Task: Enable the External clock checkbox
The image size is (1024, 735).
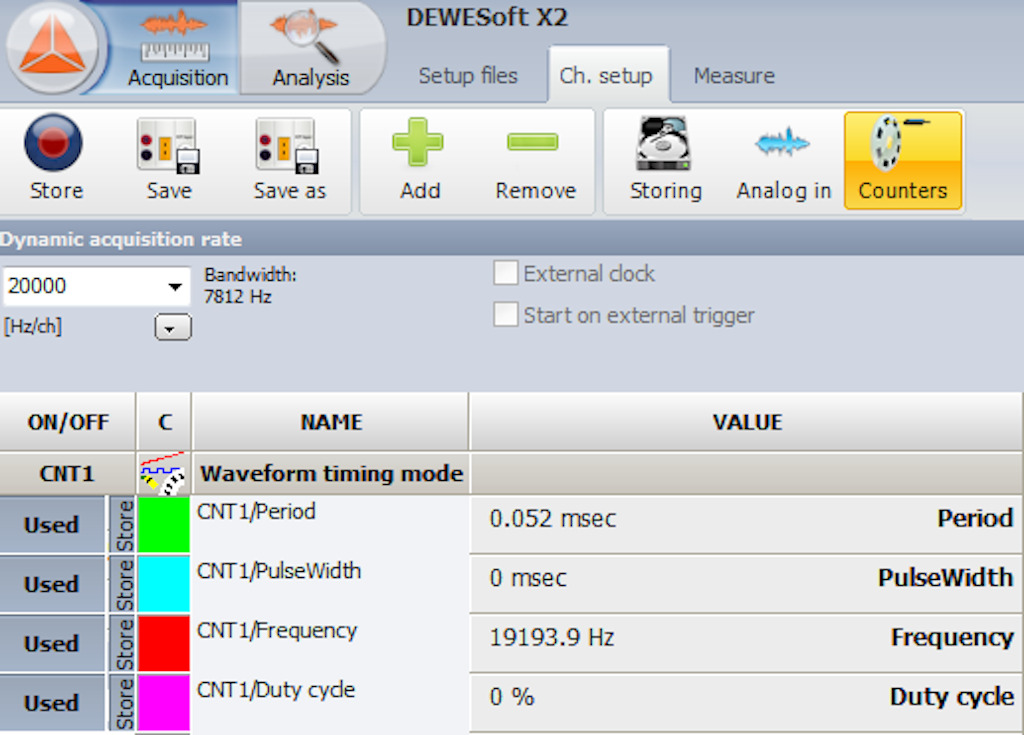Action: tap(506, 273)
